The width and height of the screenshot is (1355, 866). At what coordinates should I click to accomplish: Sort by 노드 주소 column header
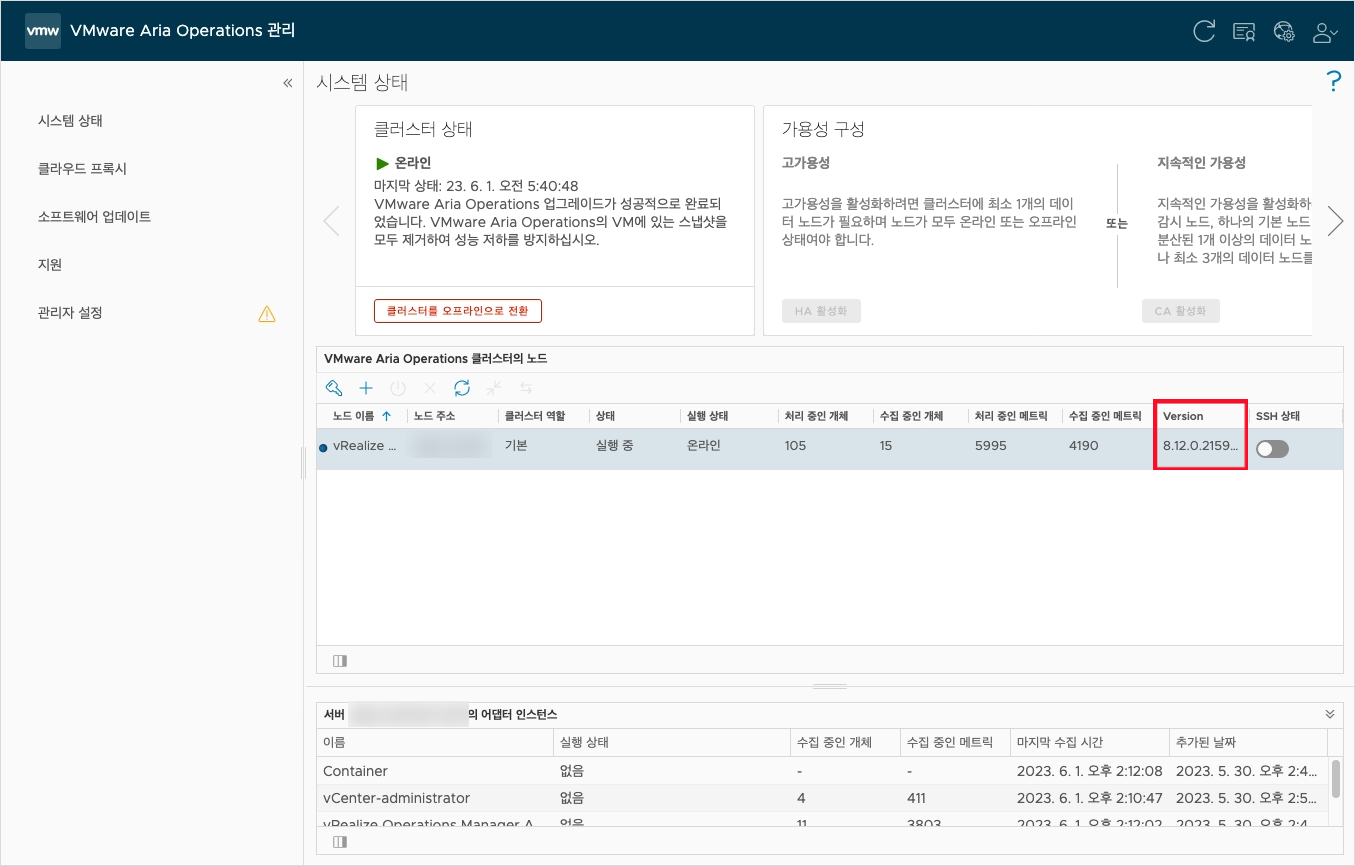(x=435, y=416)
